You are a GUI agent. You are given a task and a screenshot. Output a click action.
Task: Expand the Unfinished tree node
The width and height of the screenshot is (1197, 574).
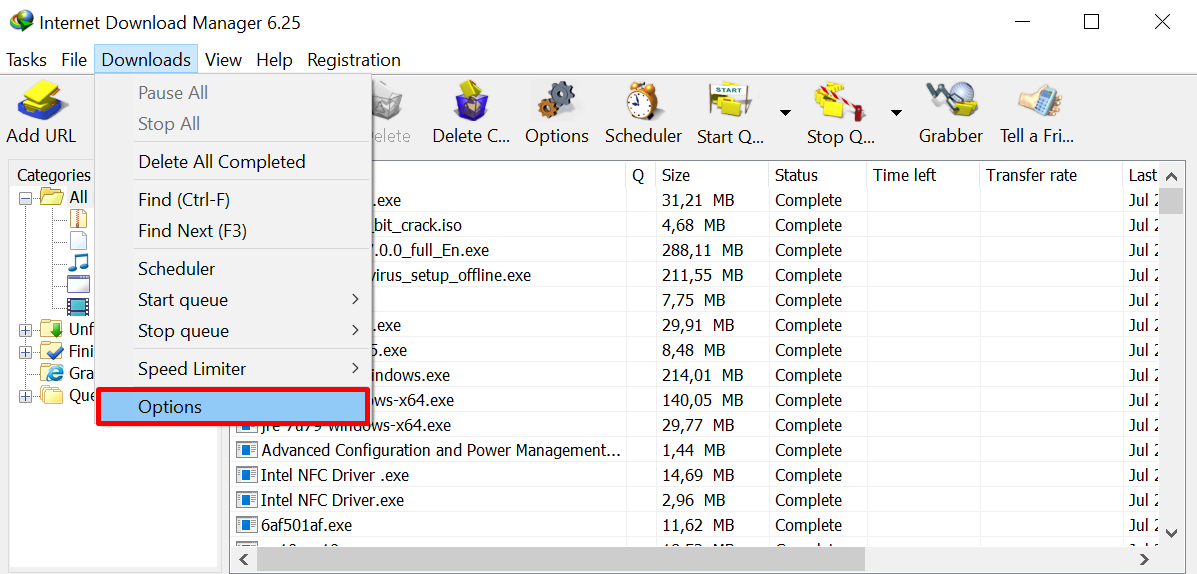coord(25,331)
